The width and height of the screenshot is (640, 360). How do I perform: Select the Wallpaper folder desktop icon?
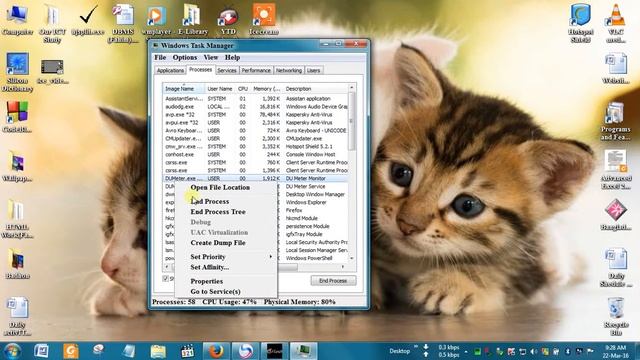coord(17,167)
